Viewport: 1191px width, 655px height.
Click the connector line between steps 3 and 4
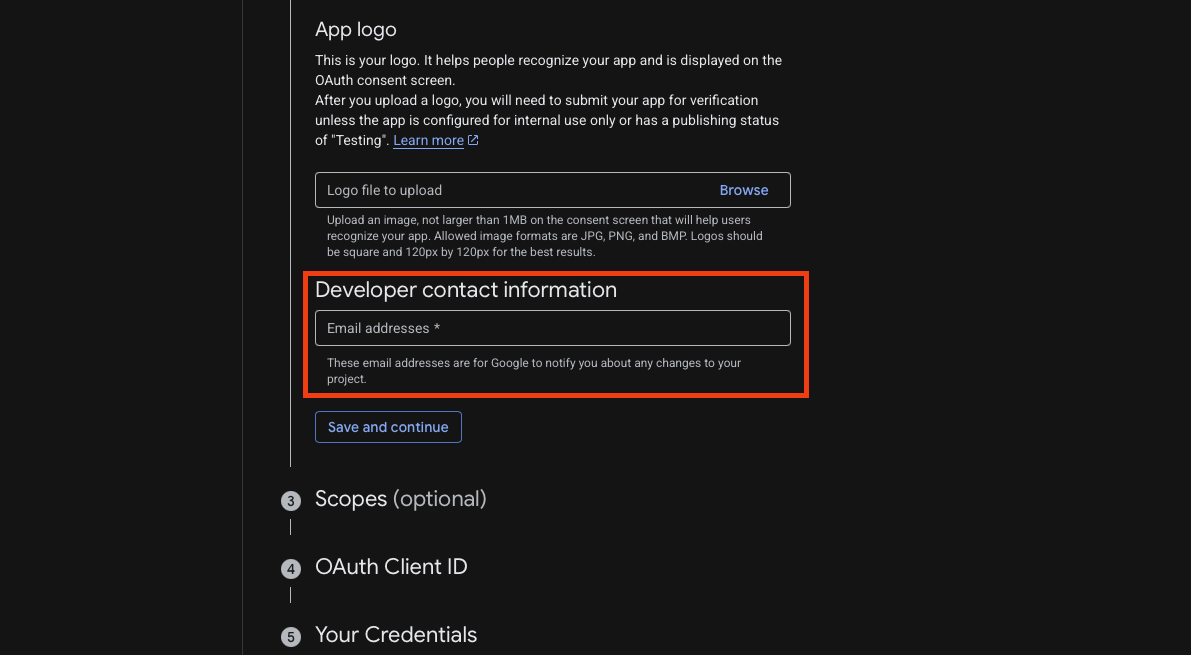[x=291, y=527]
